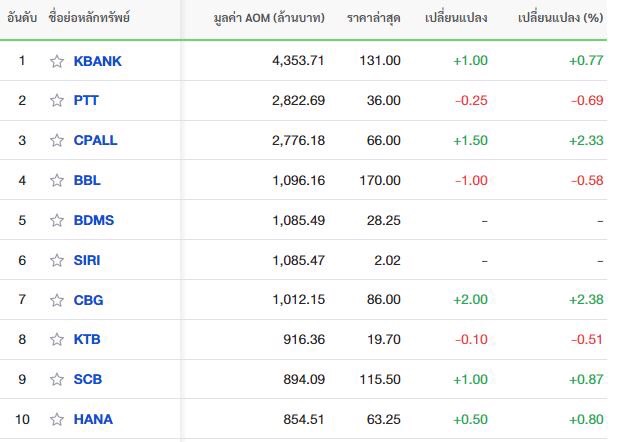
Task: Toggle the favorite star for KBANK
Action: click(x=57, y=61)
